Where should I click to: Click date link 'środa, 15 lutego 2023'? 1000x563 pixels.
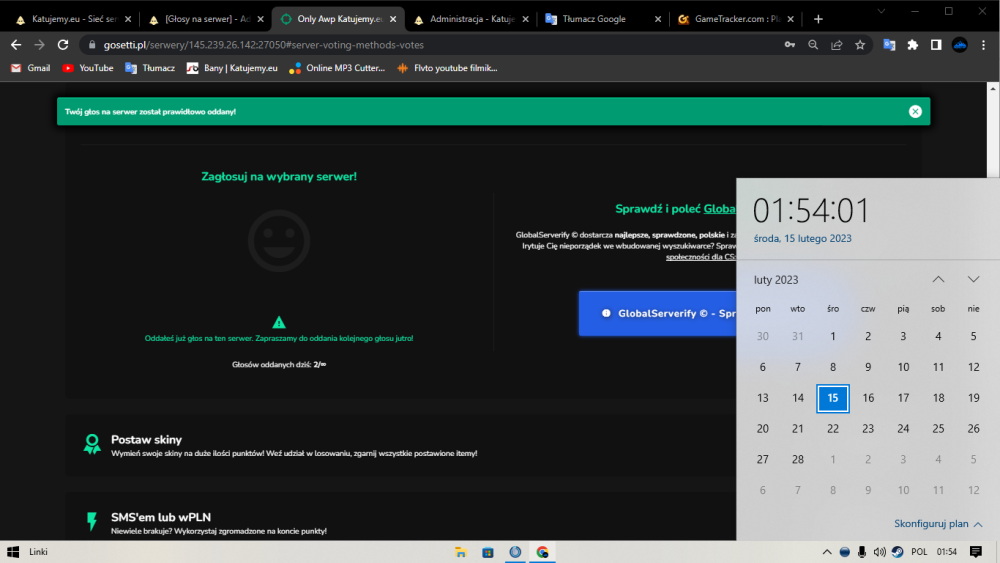tap(802, 238)
